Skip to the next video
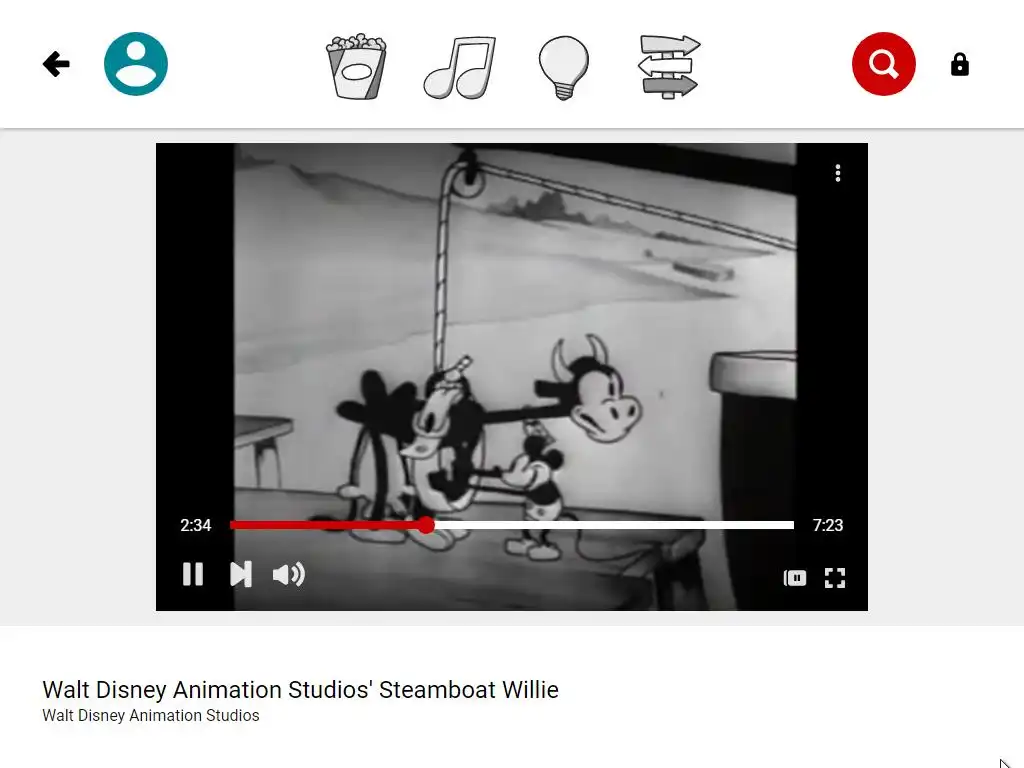This screenshot has width=1024, height=768. (x=241, y=575)
